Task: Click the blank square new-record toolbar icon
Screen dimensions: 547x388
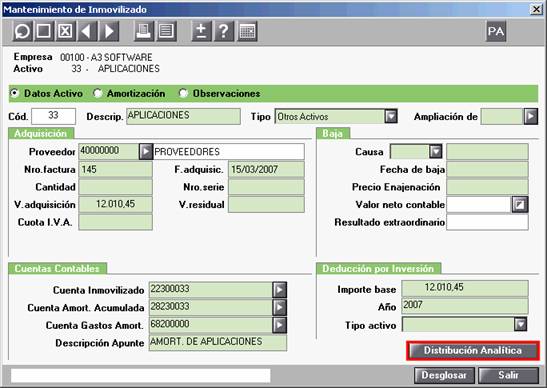Action: point(44,31)
